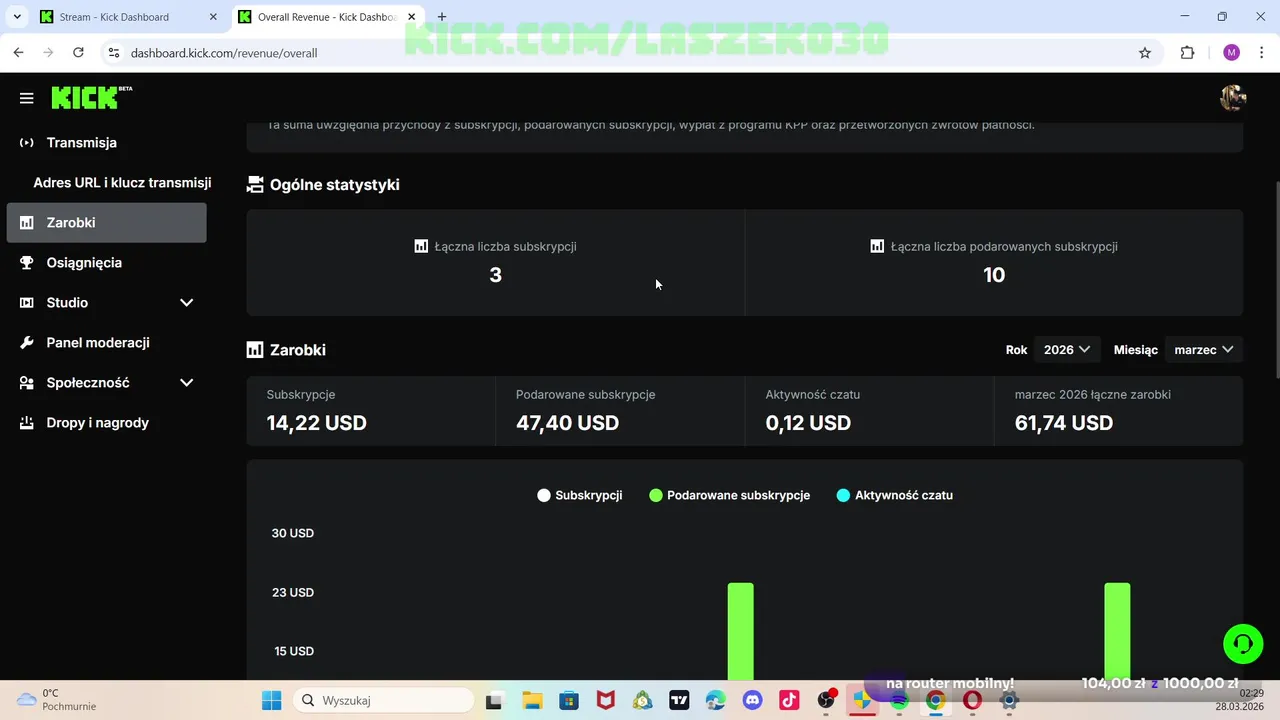Click icon beside Łączna liczba subskrypcji
The width and height of the screenshot is (1280, 720).
point(421,246)
